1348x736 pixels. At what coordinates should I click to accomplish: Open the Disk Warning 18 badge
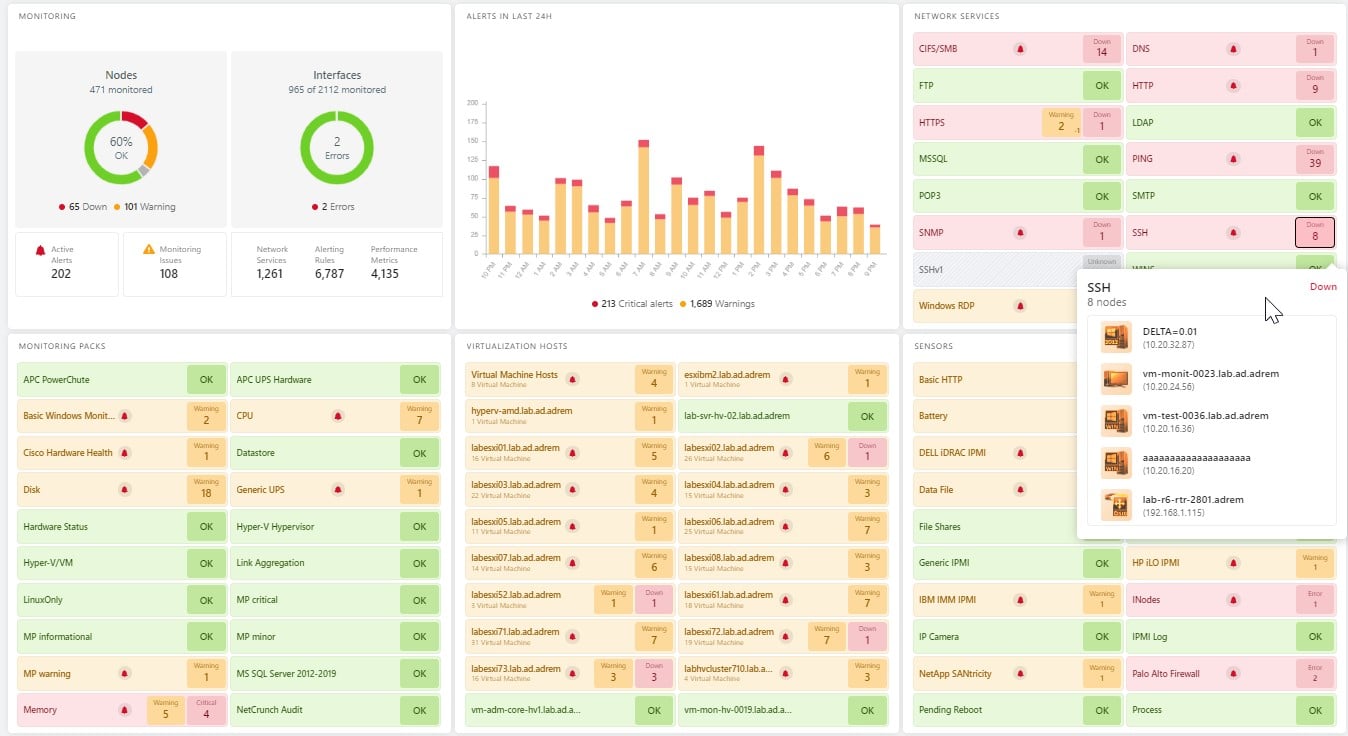tap(206, 490)
